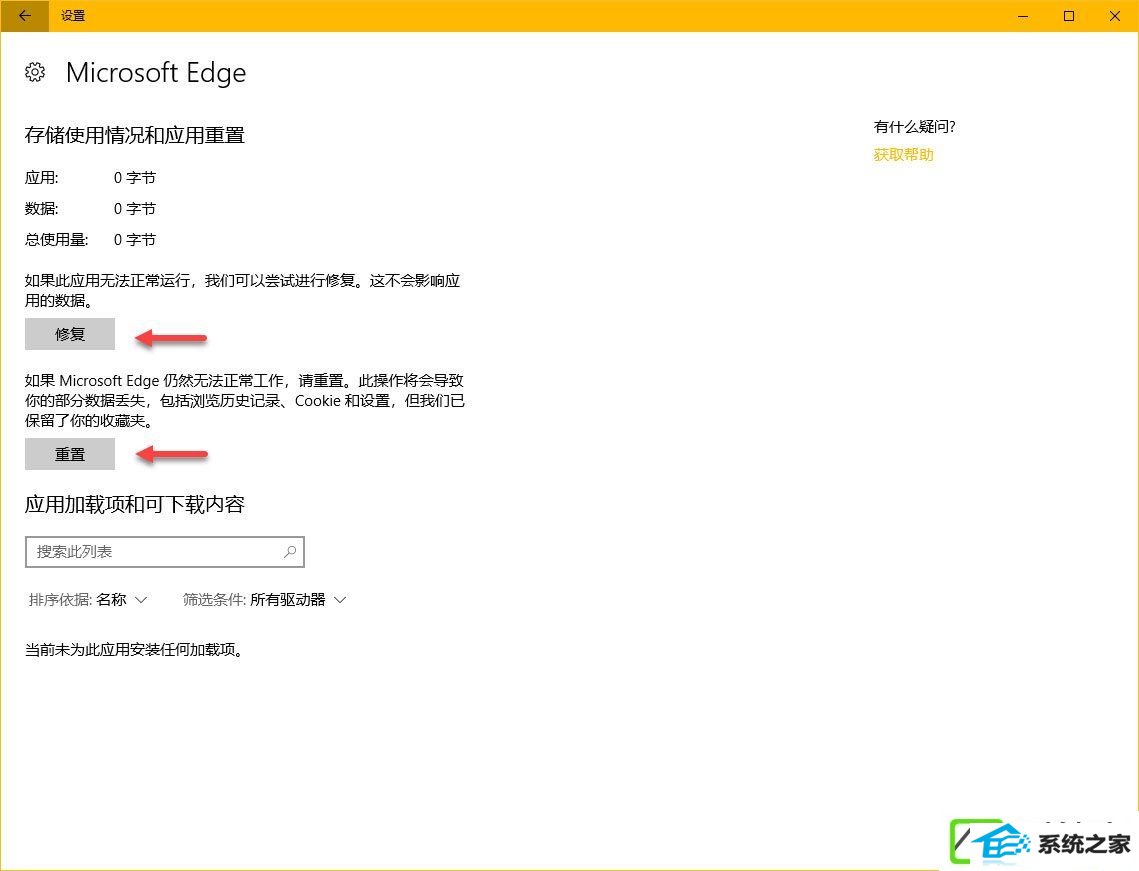Click the 当前未为此应用安装任何加载项 message
Screen dimensions: 1139x871
[134, 650]
